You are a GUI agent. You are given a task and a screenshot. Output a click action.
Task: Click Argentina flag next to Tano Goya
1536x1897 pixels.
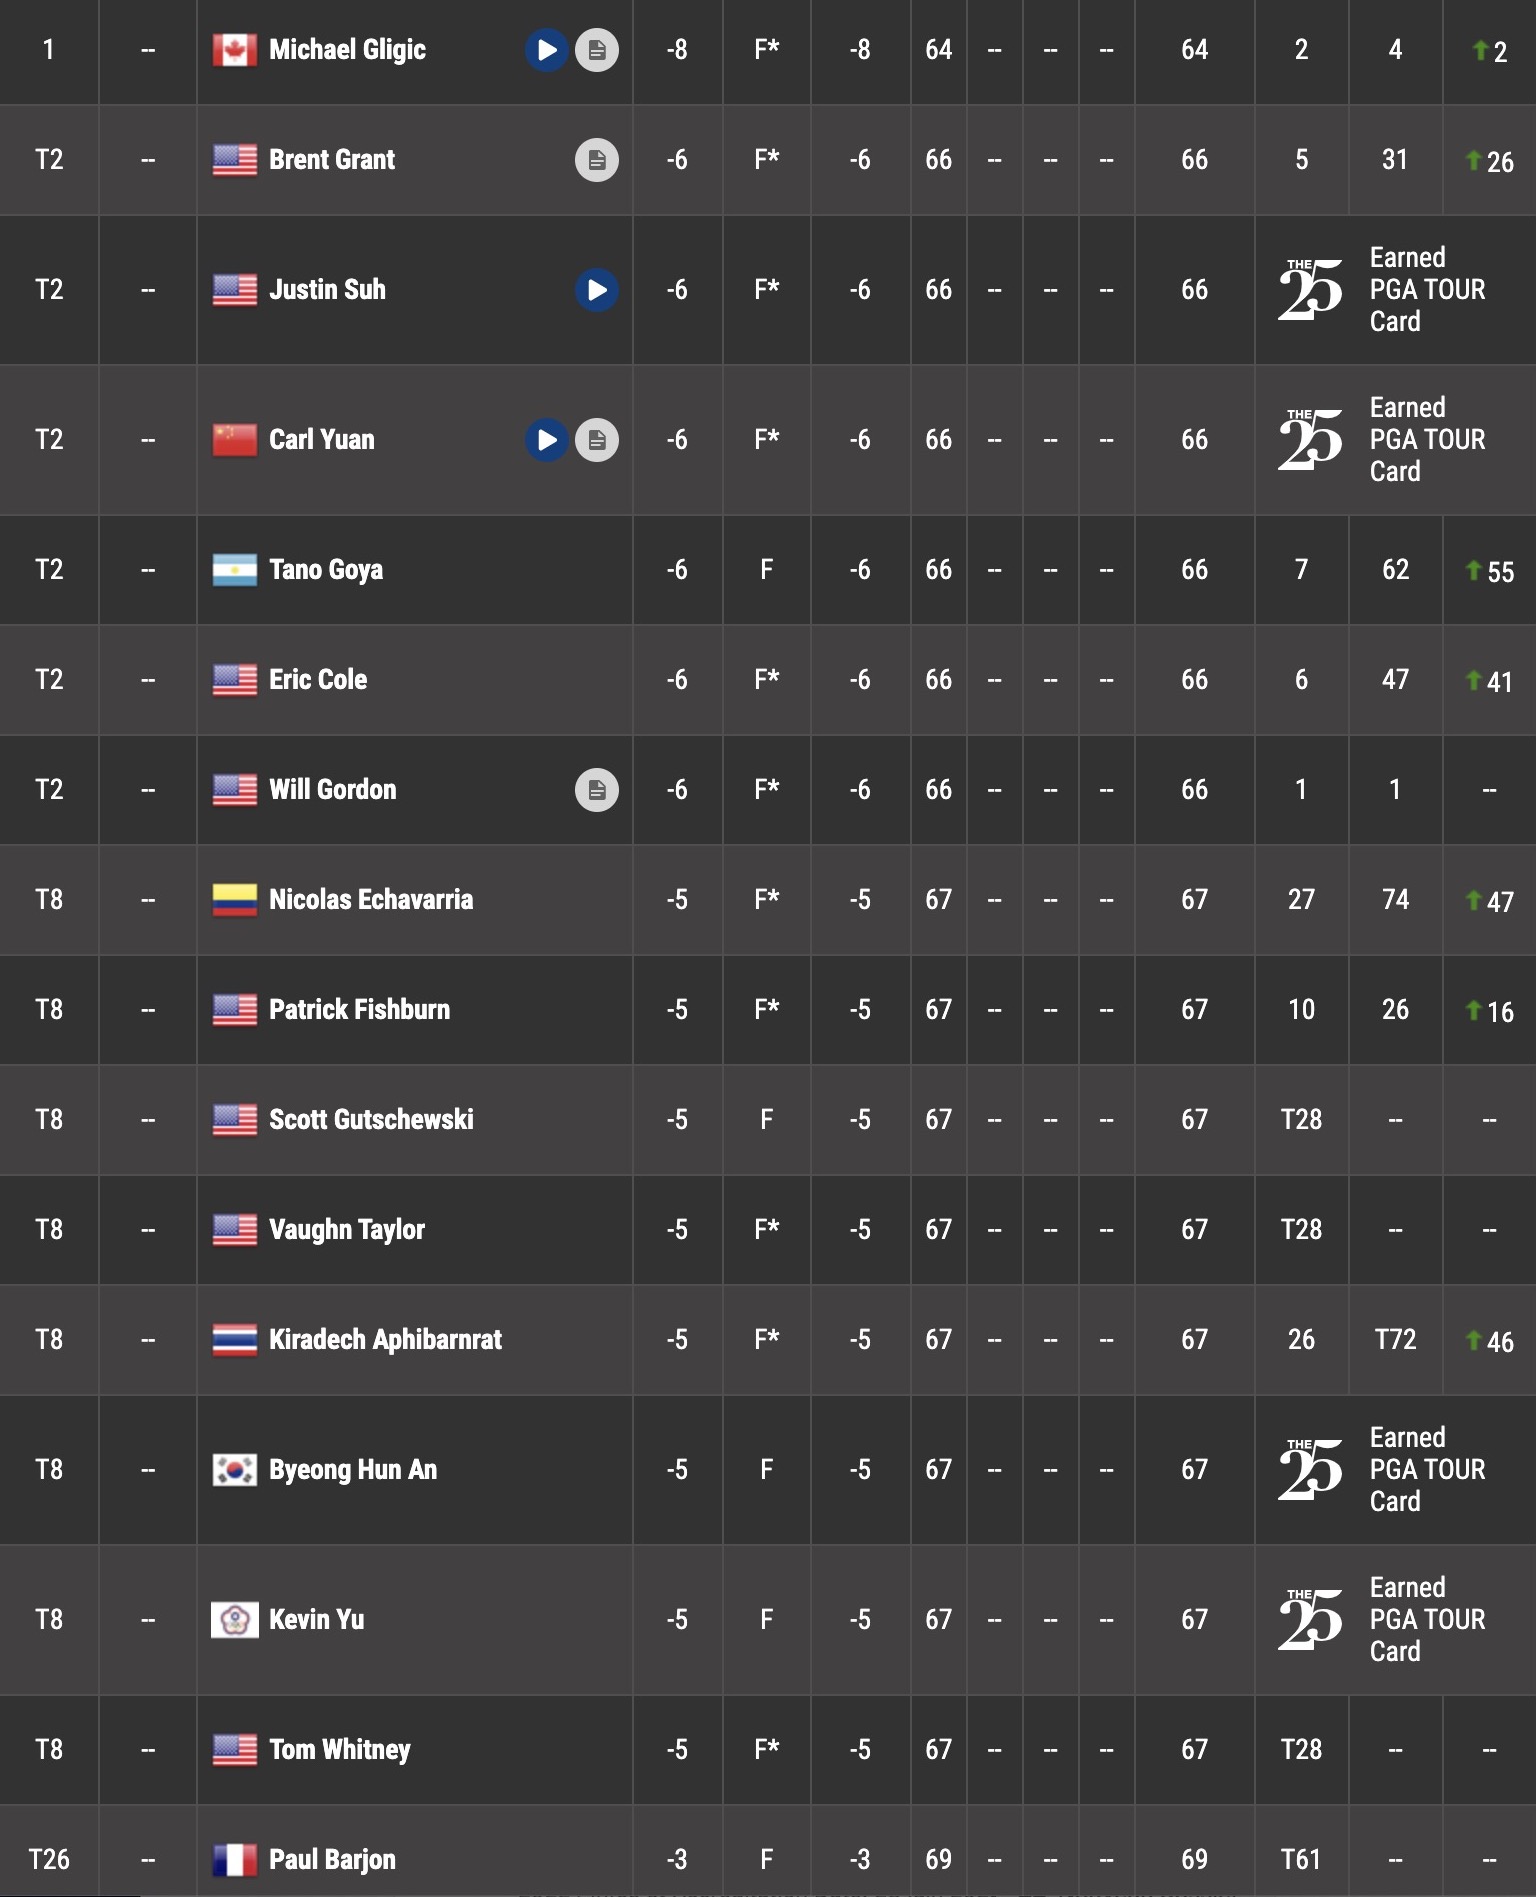tap(235, 570)
